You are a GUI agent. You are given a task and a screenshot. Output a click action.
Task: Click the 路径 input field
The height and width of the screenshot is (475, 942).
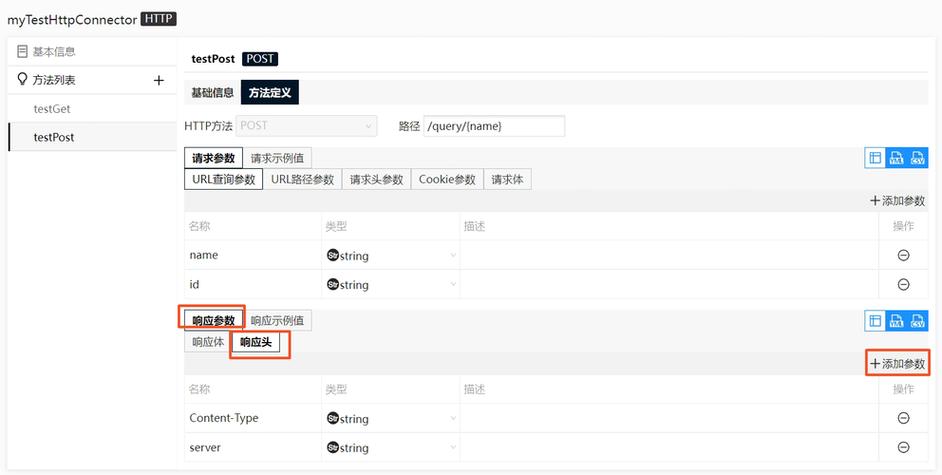tap(494, 126)
